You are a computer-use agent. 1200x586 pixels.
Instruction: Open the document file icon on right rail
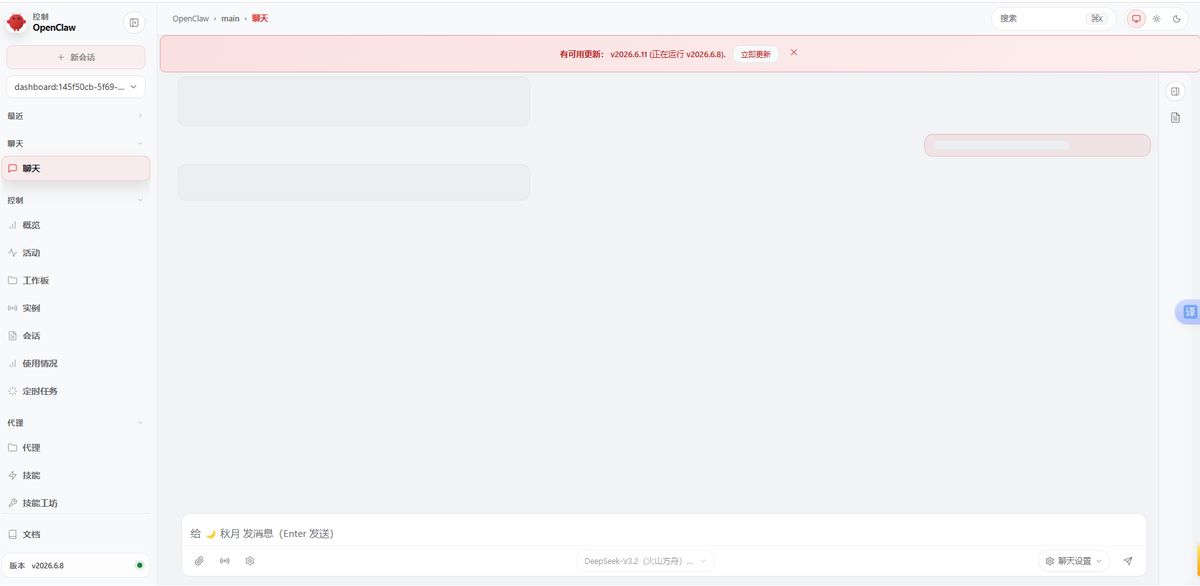click(1175, 118)
